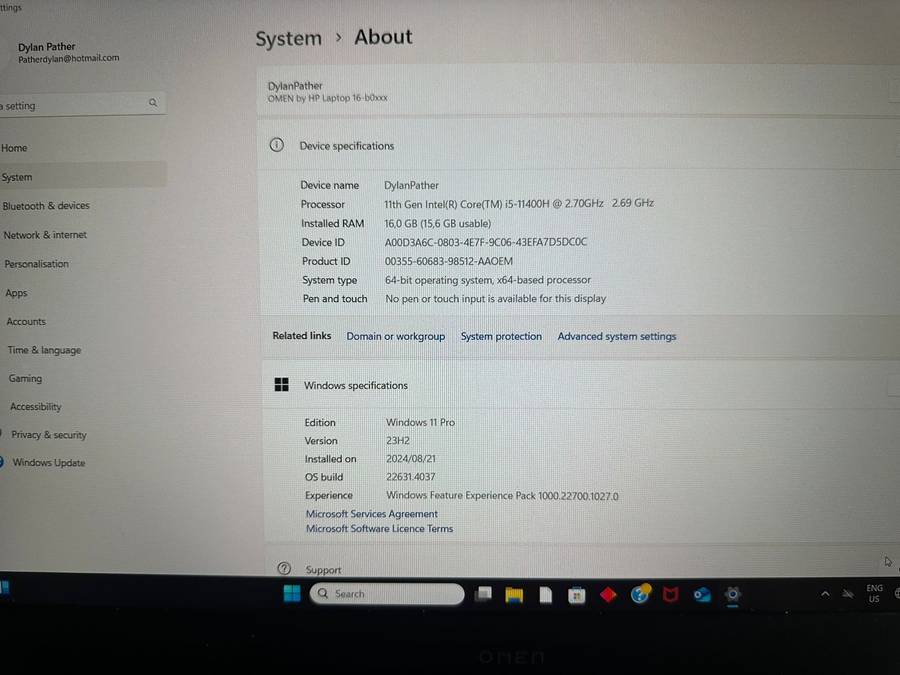
Task: Launch McAfee from the taskbar
Action: pyautogui.click(x=671, y=595)
